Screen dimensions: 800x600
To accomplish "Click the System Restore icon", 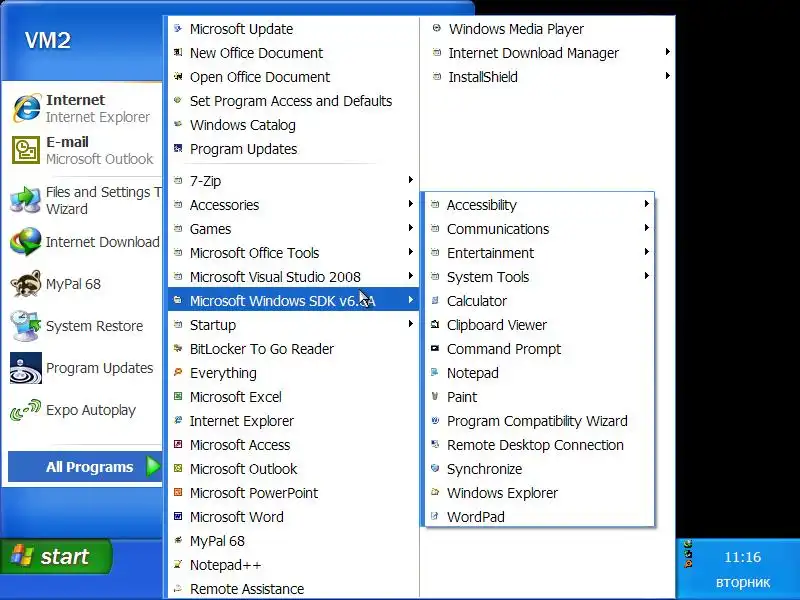I will [26, 326].
